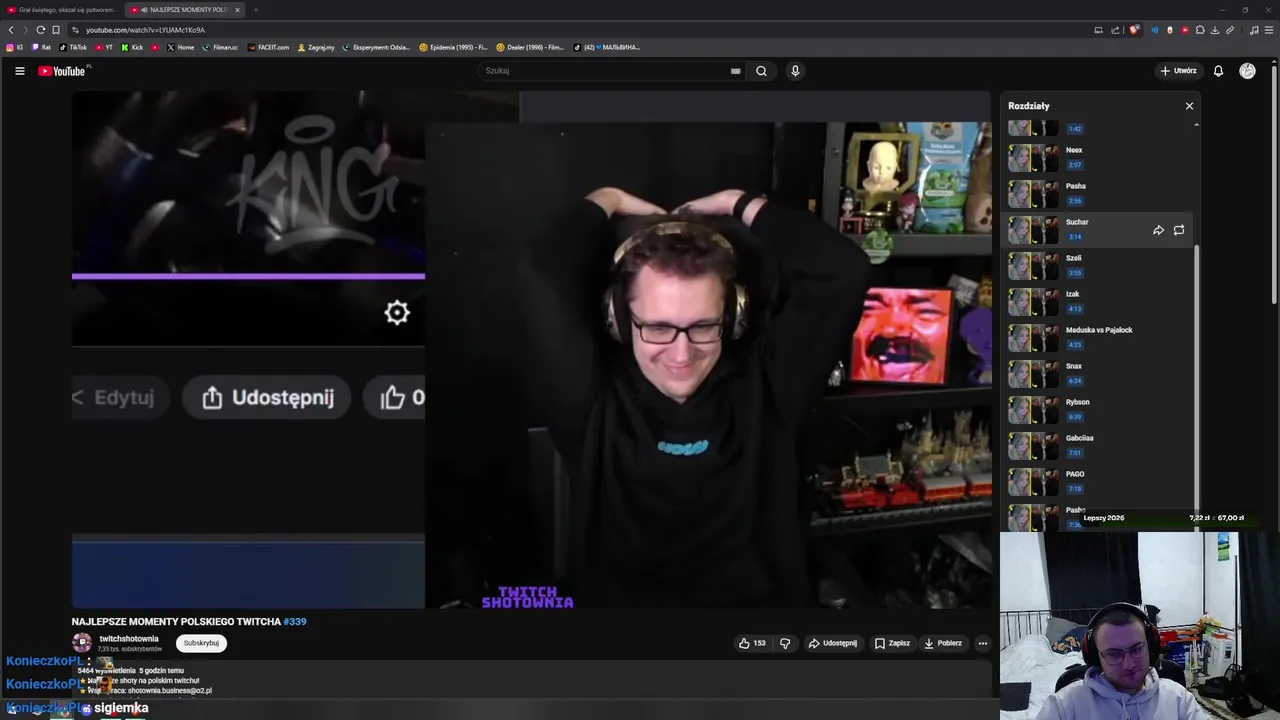Jump to the PAGO chapter
Image resolution: width=1280 pixels, height=720 pixels.
[x=1098, y=482]
